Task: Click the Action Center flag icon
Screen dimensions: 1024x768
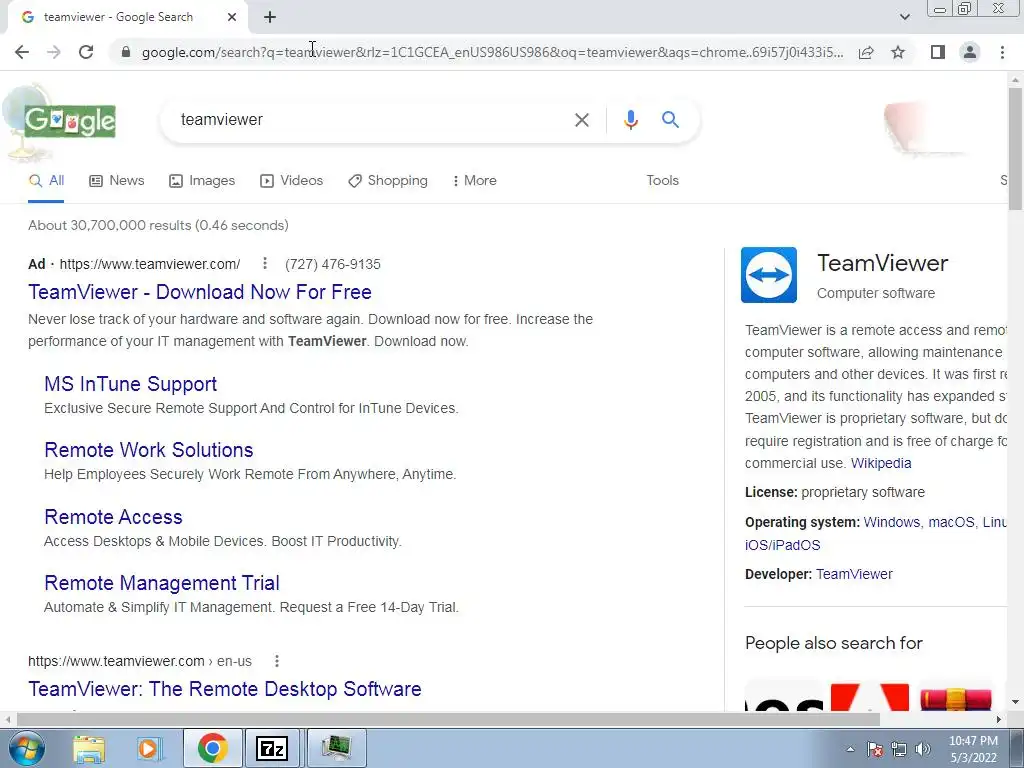Action: tap(874, 750)
